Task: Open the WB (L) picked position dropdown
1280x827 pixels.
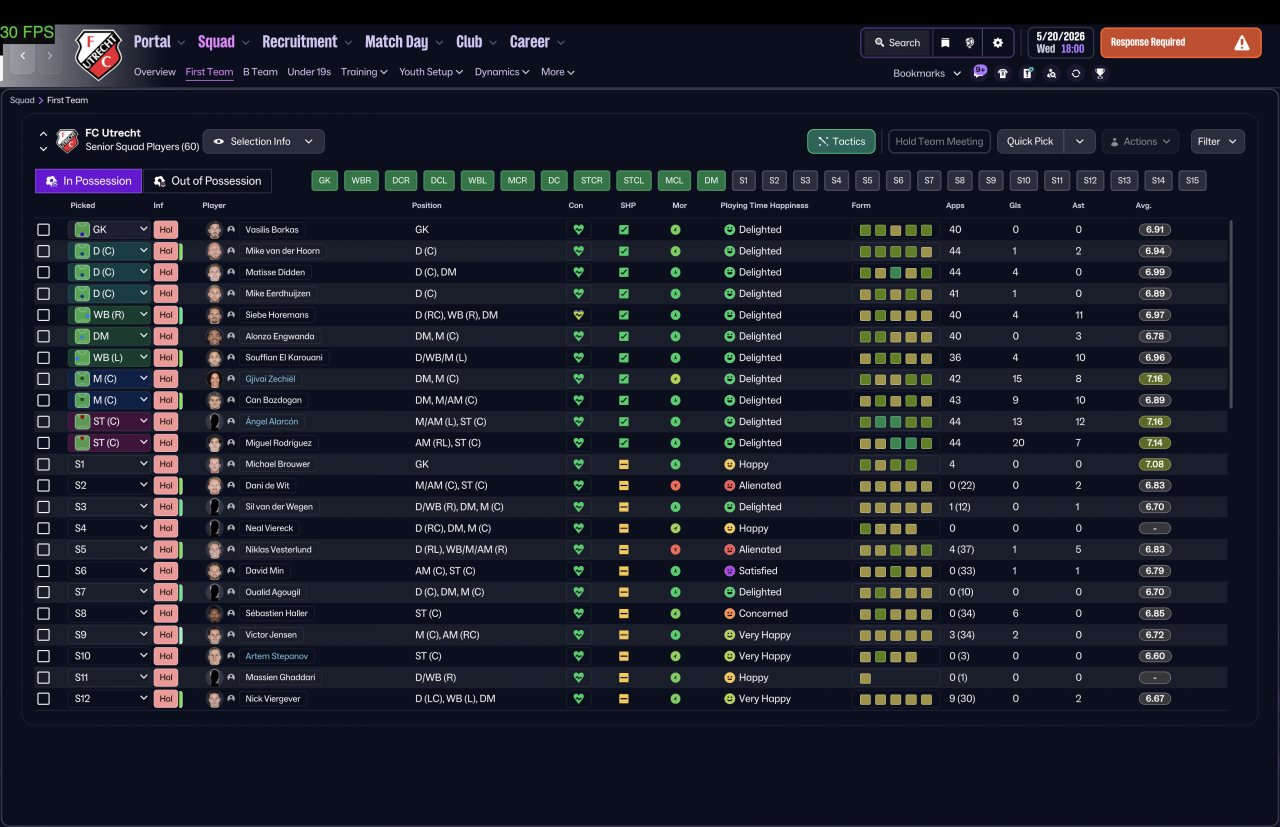Action: coord(109,358)
